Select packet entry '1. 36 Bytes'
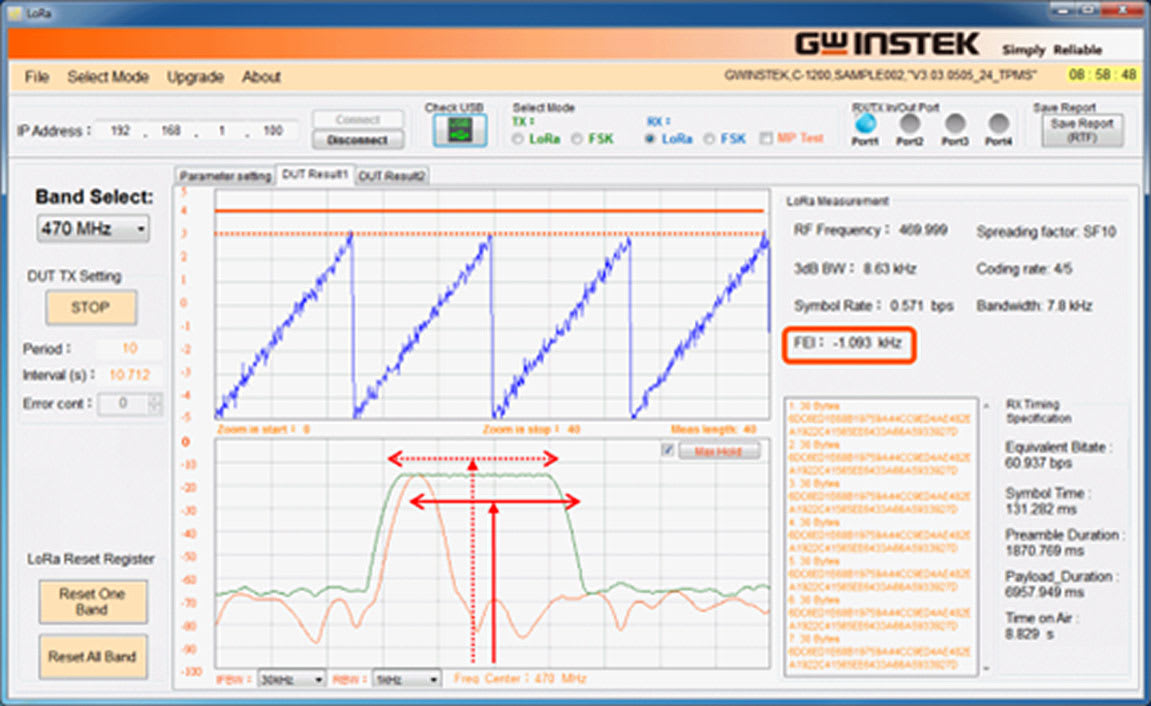Screen dimensions: 1151x706 point(813,406)
